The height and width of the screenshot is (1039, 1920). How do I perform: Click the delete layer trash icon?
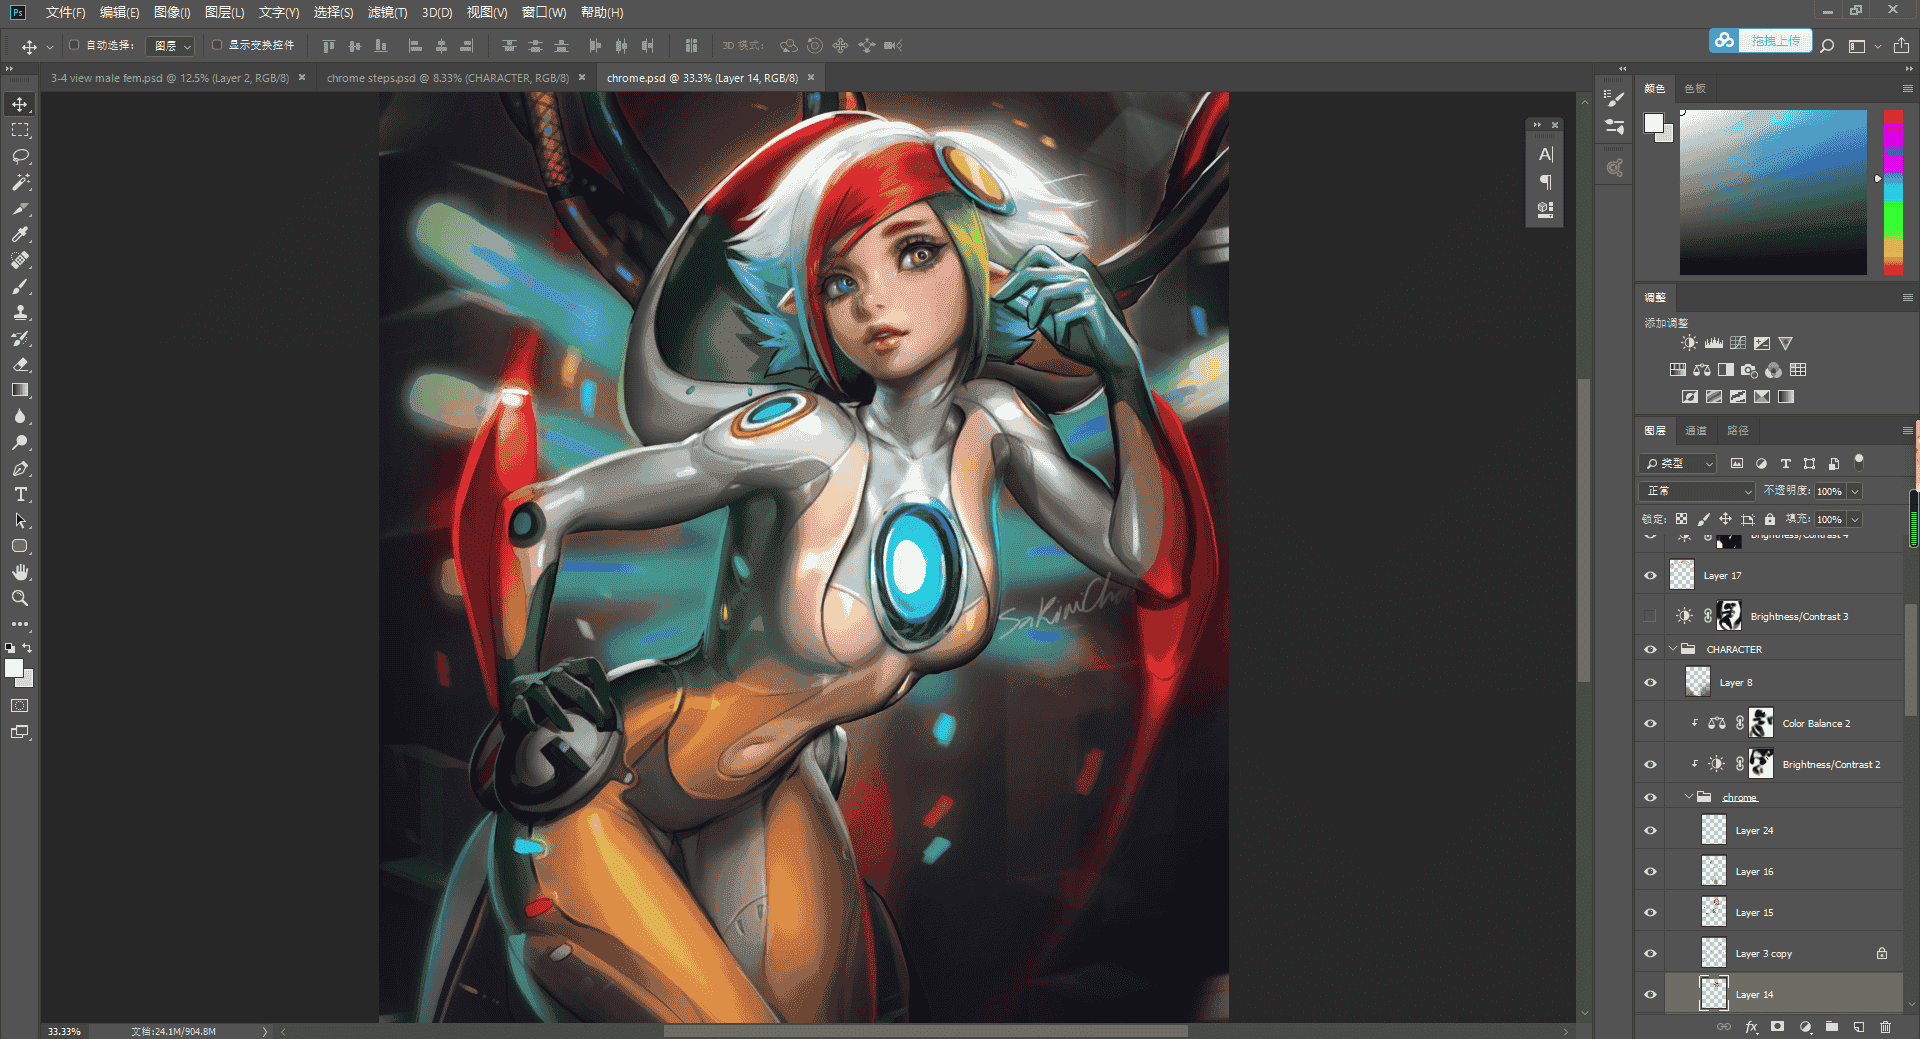point(1885,1027)
